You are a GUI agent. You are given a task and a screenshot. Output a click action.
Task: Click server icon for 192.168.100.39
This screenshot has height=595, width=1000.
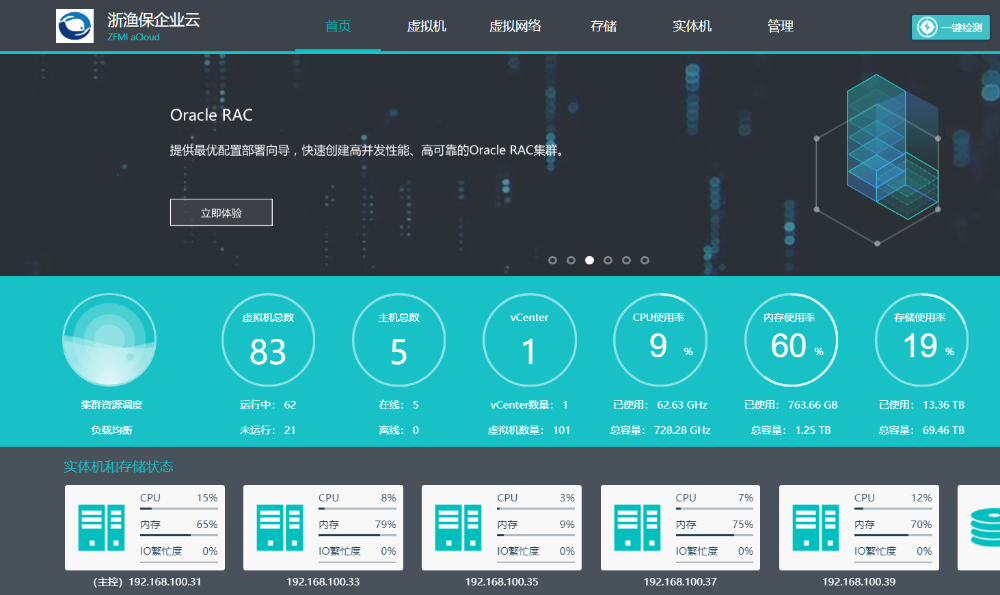(x=816, y=527)
